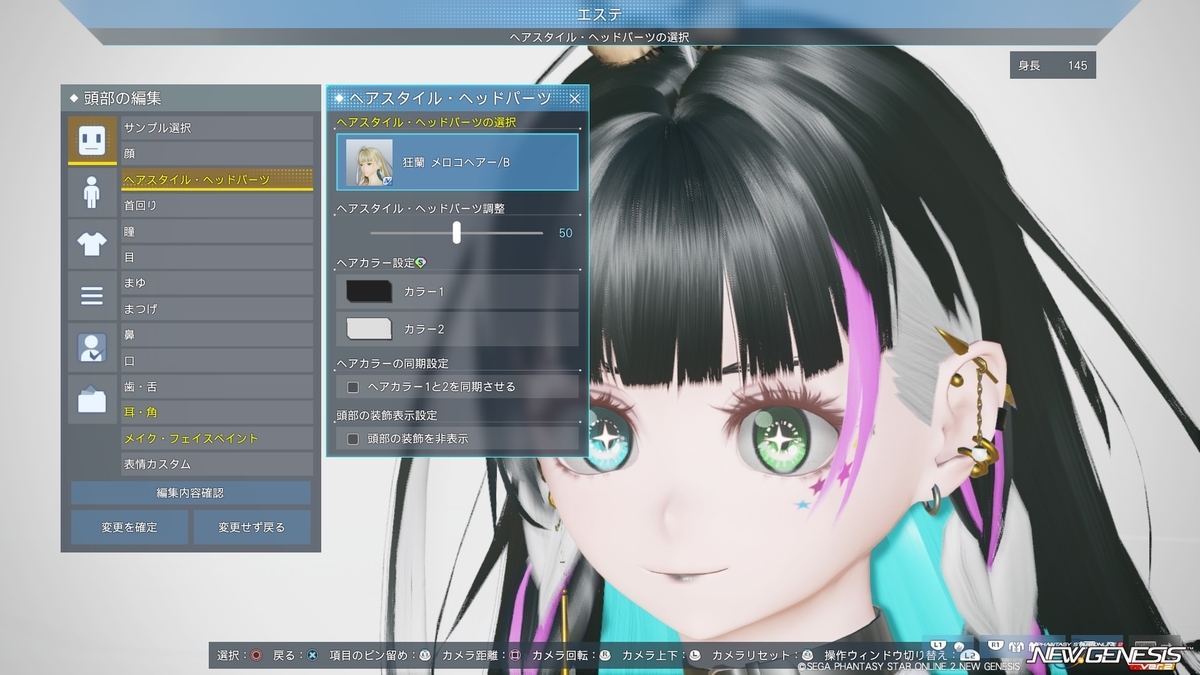The image size is (1200, 675).
Task: Click the 身長 145 height indicator
Action: 1053,66
